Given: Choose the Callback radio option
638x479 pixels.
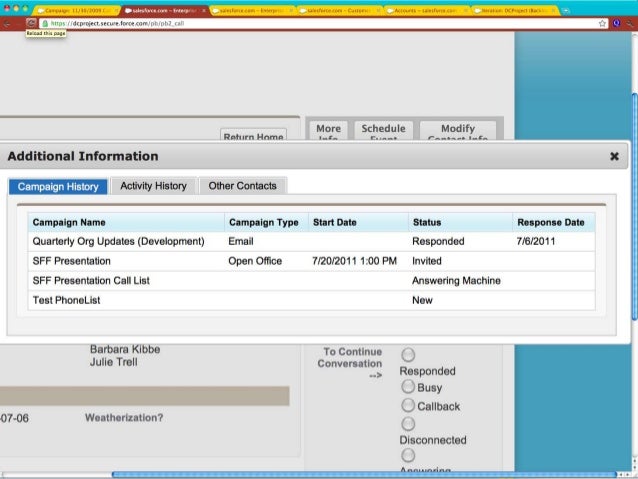Looking at the screenshot, I should pos(407,406).
